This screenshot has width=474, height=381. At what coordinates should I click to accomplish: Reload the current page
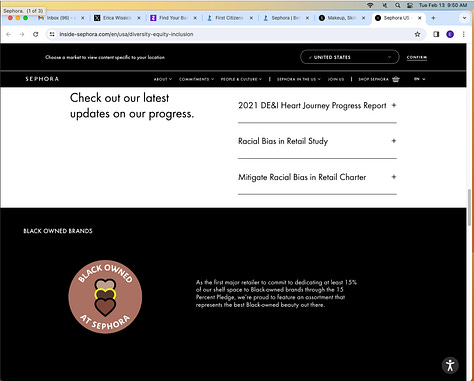(35, 34)
